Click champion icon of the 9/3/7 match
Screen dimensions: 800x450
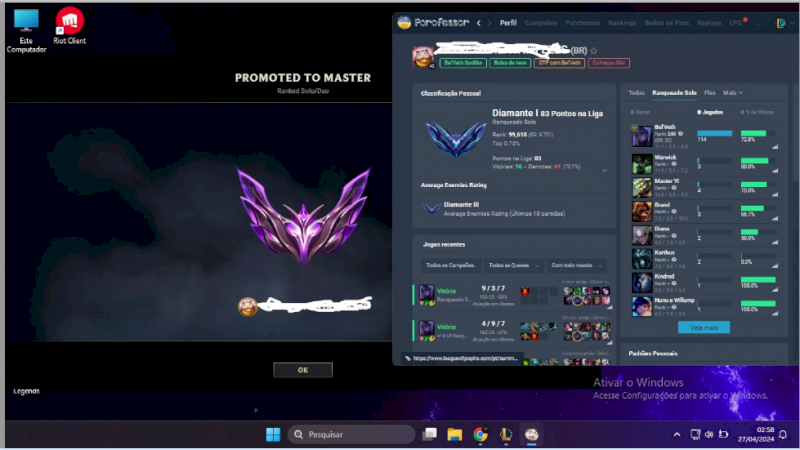point(427,293)
